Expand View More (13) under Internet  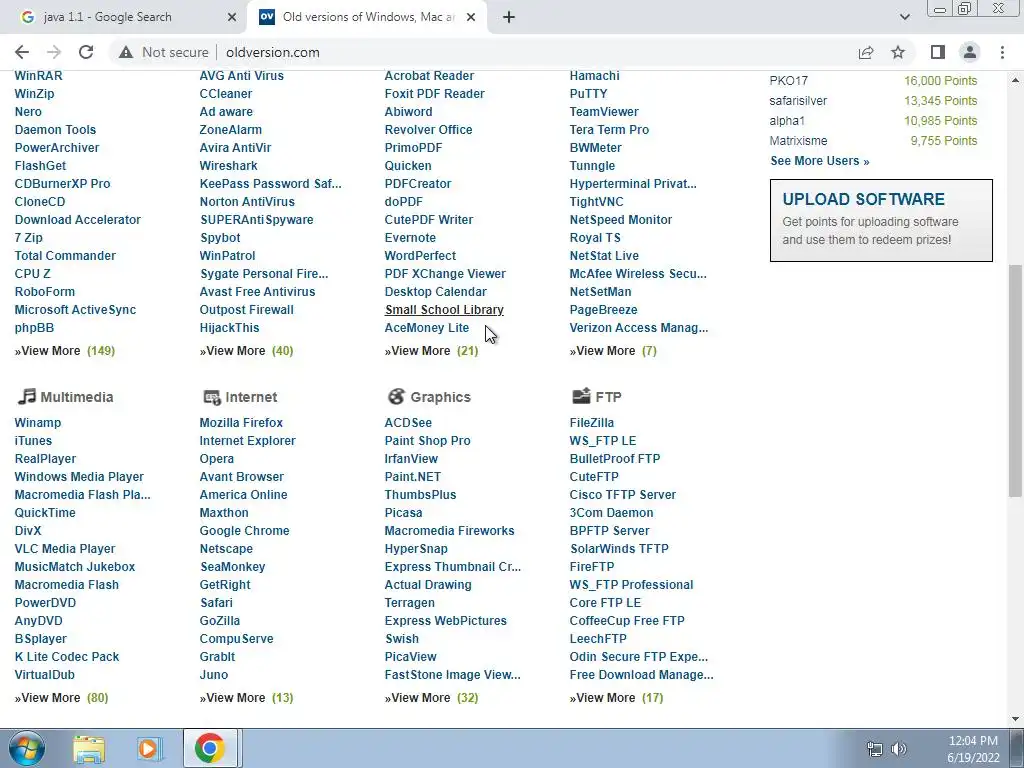246,697
